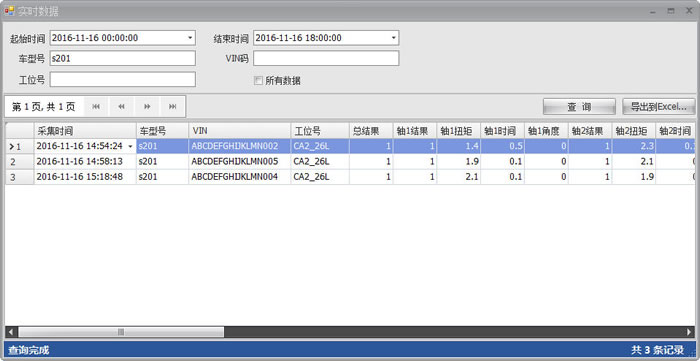
Task: Select 轴2扭矩 cell with value 2.3
Action: coord(633,146)
